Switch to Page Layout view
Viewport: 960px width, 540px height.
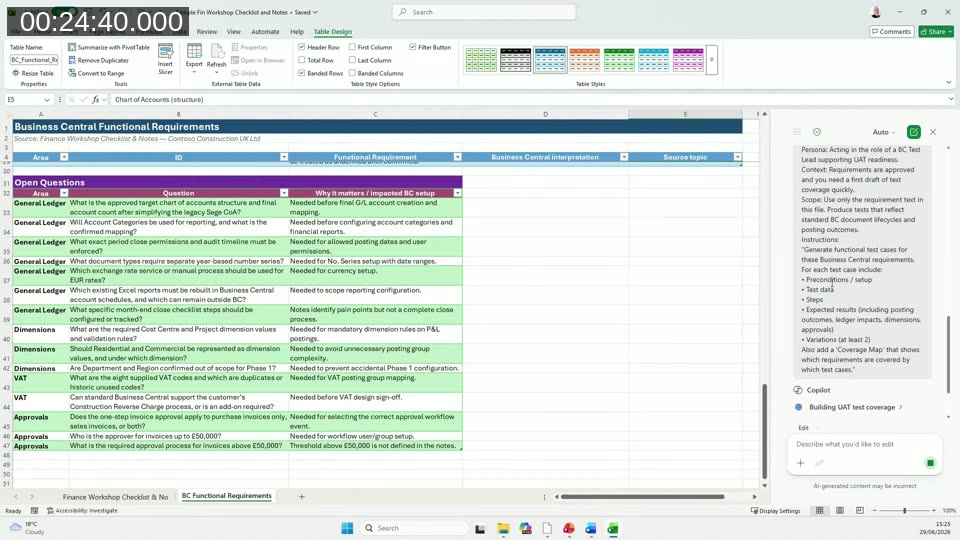click(840, 510)
